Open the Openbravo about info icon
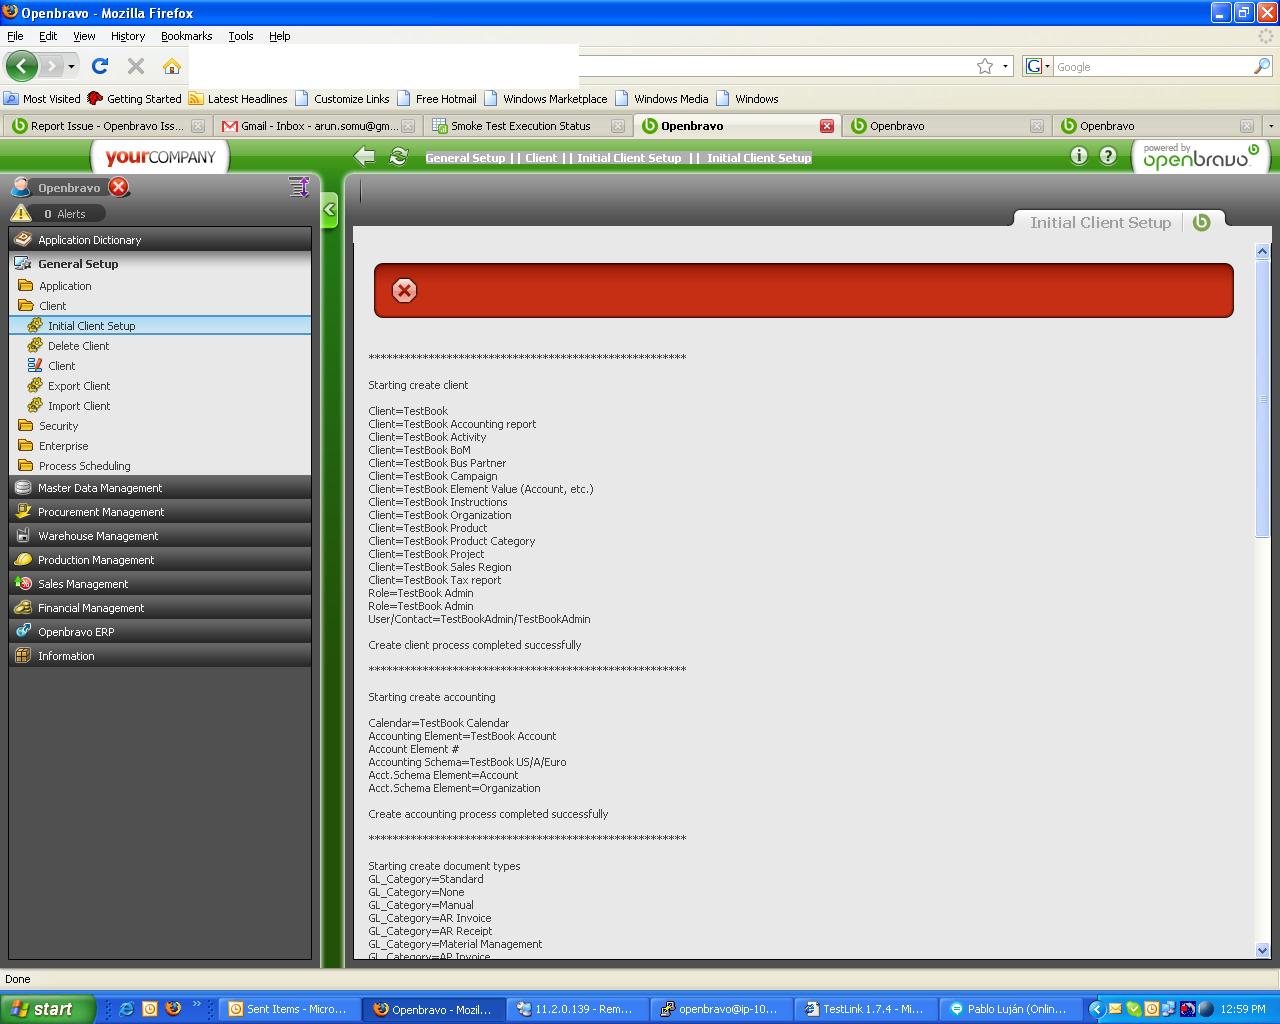The height and width of the screenshot is (1024, 1280). coord(1078,155)
